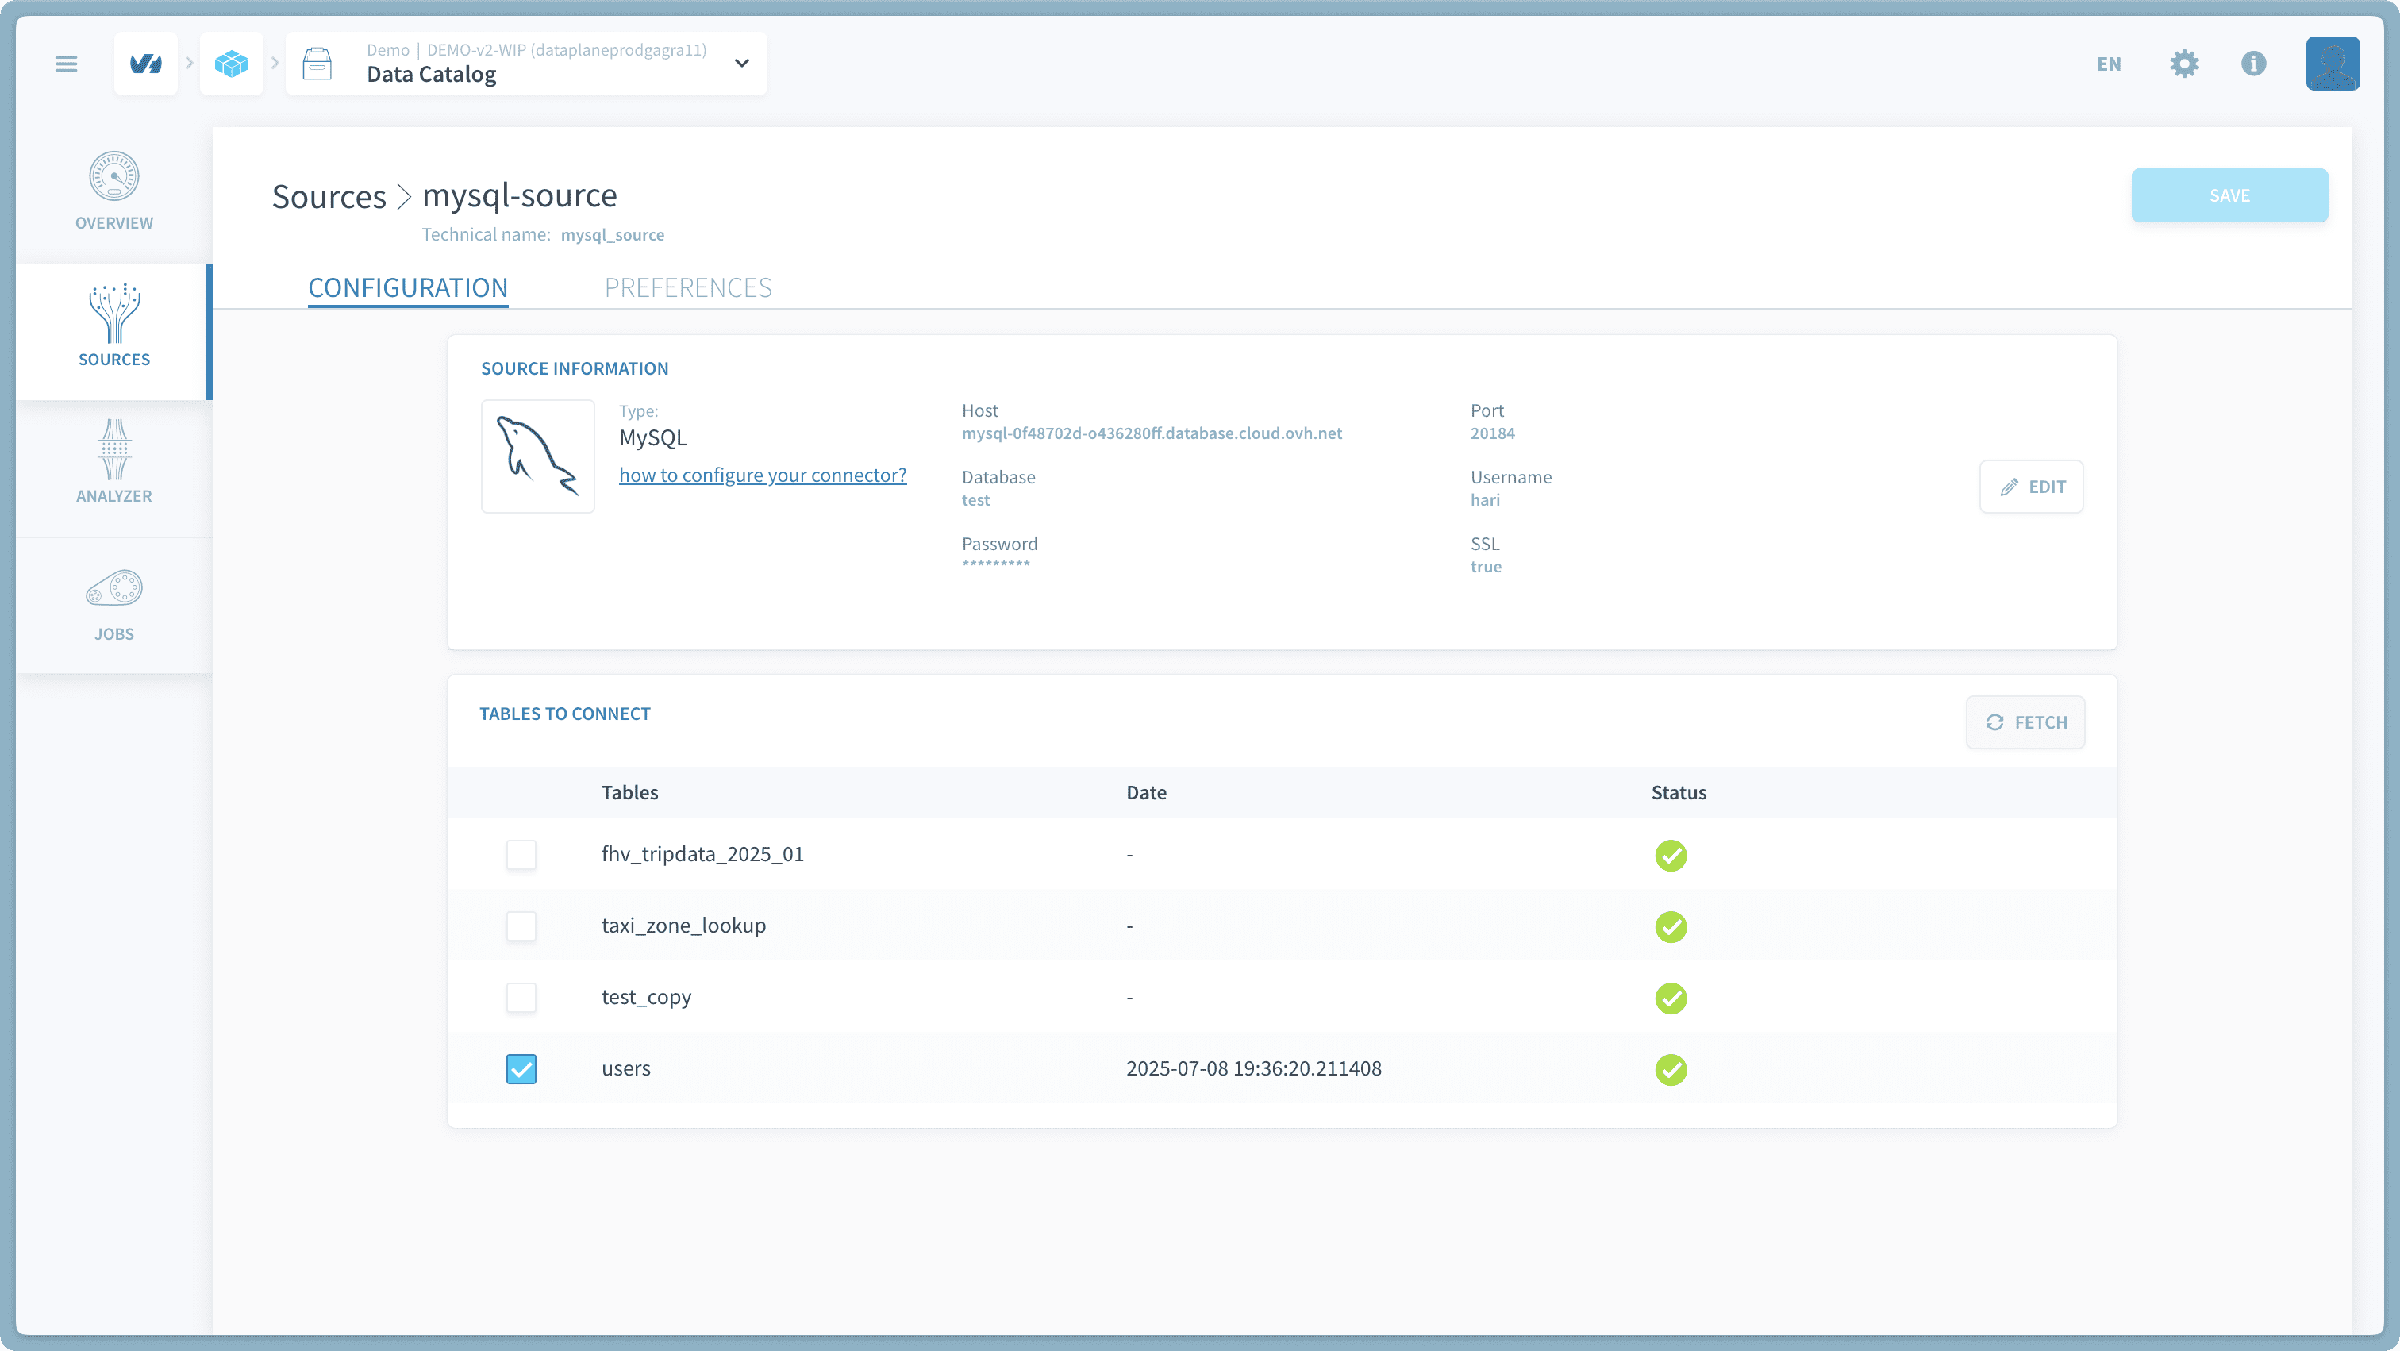Switch language via EN selector
Viewport: 2400px width, 1351px height.
2109,64
